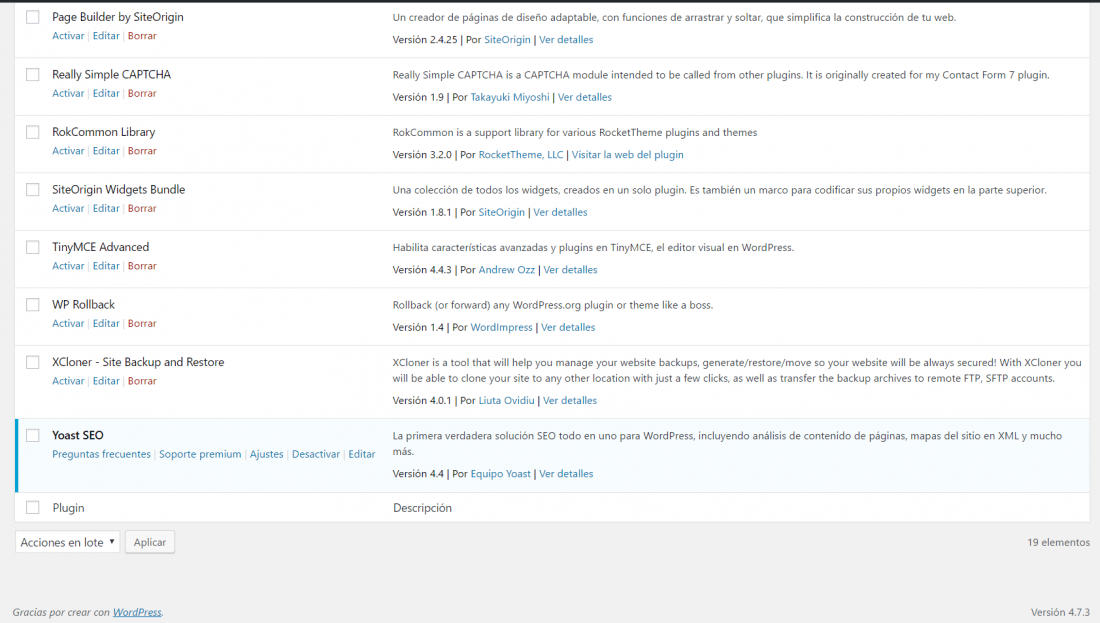Edit Really Simple CAPTCHA plugin

point(106,93)
